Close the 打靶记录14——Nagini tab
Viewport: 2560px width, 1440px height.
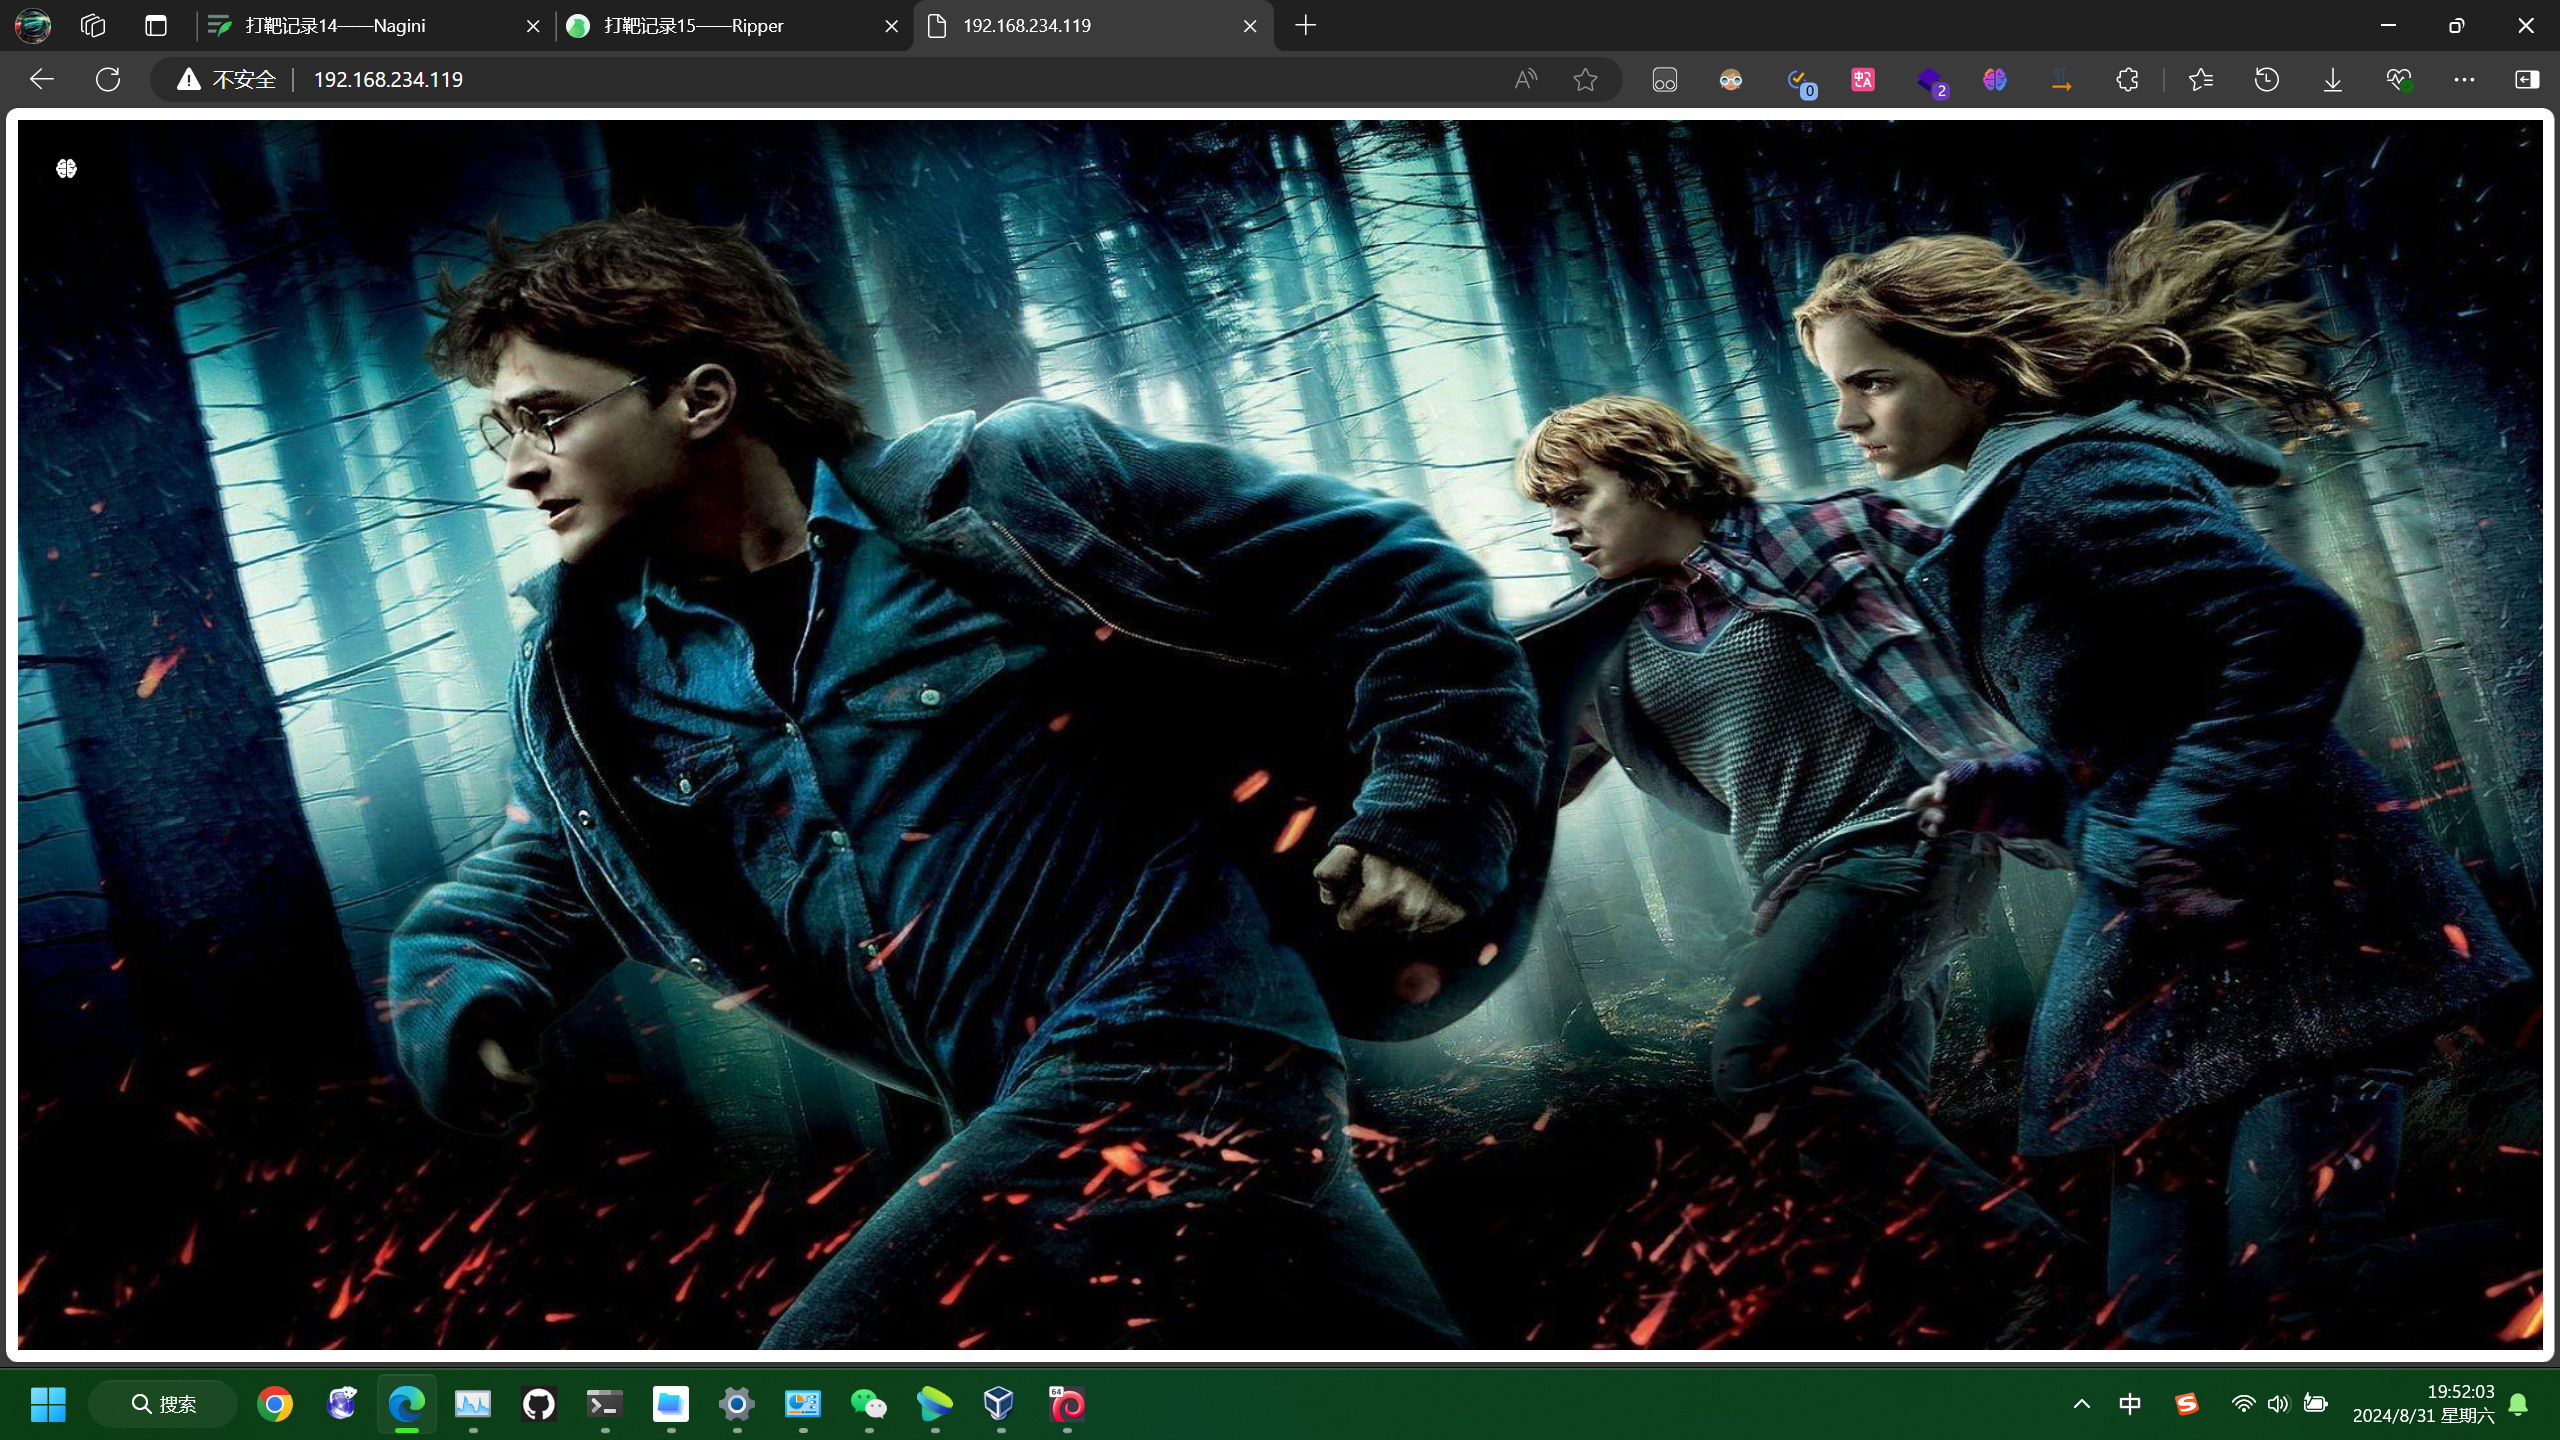click(533, 26)
